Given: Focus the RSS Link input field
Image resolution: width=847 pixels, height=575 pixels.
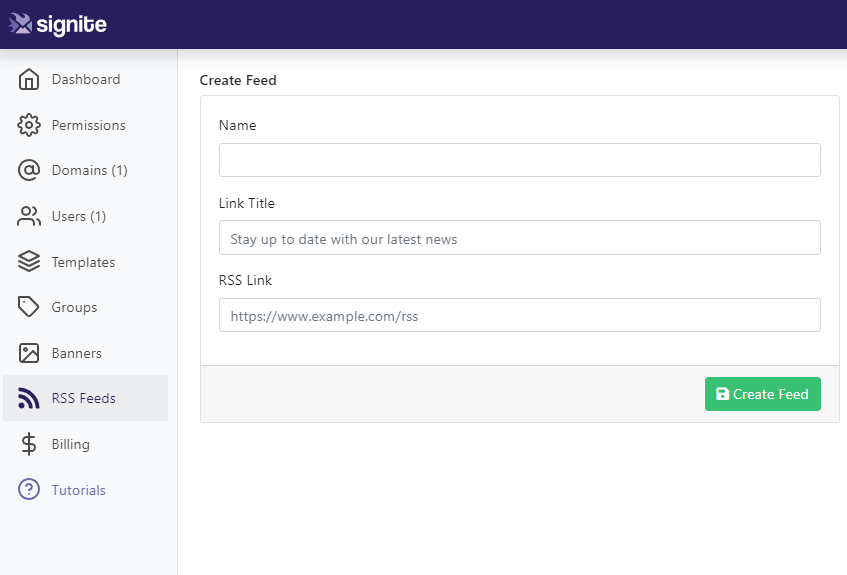Looking at the screenshot, I should (x=520, y=315).
